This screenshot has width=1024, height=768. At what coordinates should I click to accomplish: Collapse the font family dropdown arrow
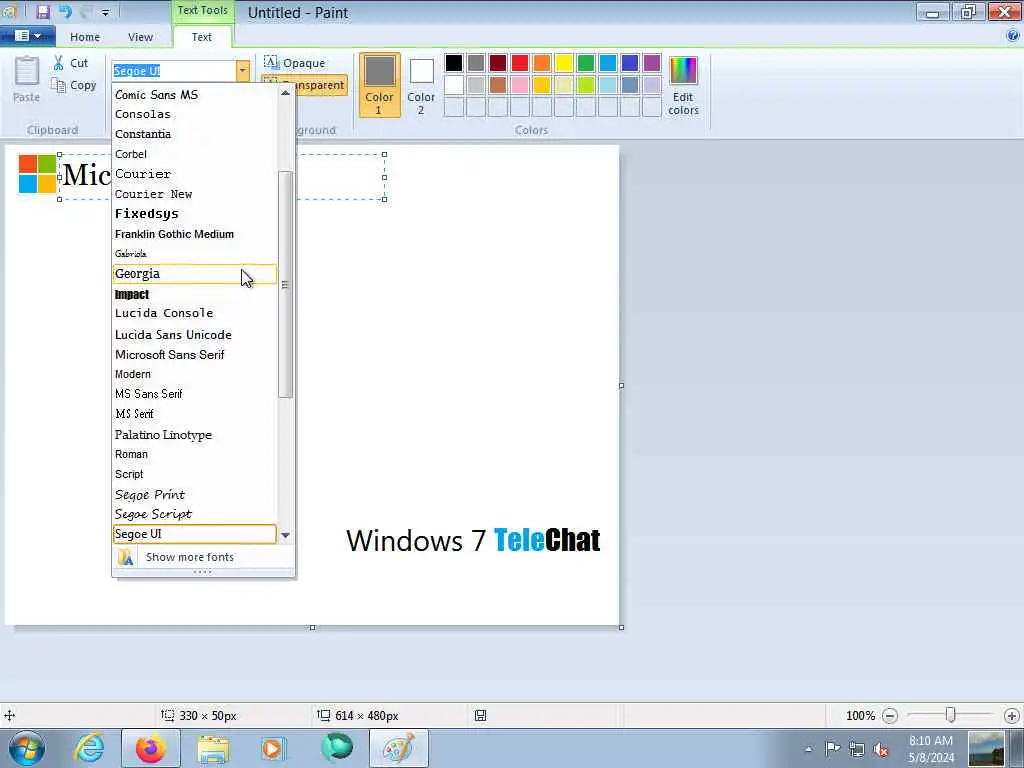click(x=242, y=71)
